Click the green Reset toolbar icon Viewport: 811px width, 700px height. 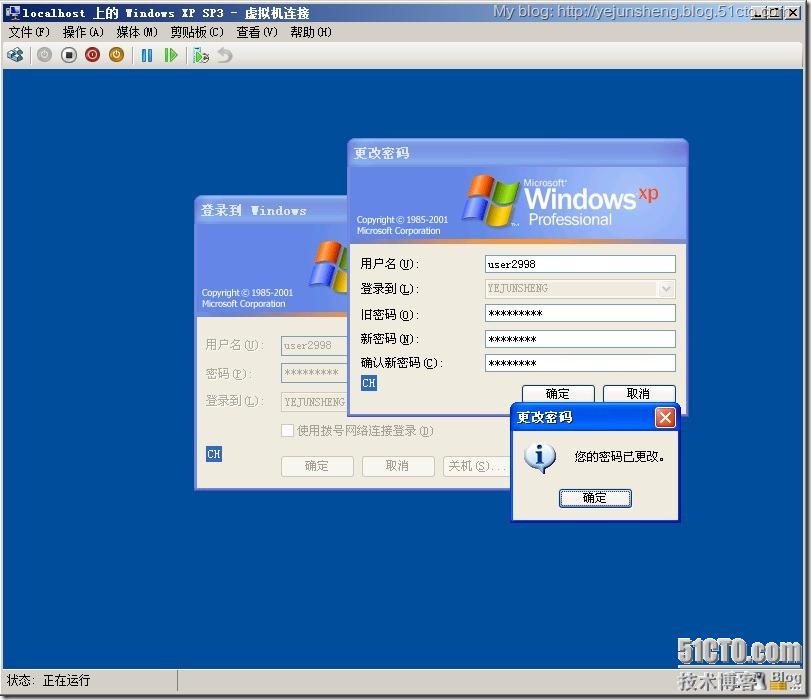pyautogui.click(x=171, y=55)
